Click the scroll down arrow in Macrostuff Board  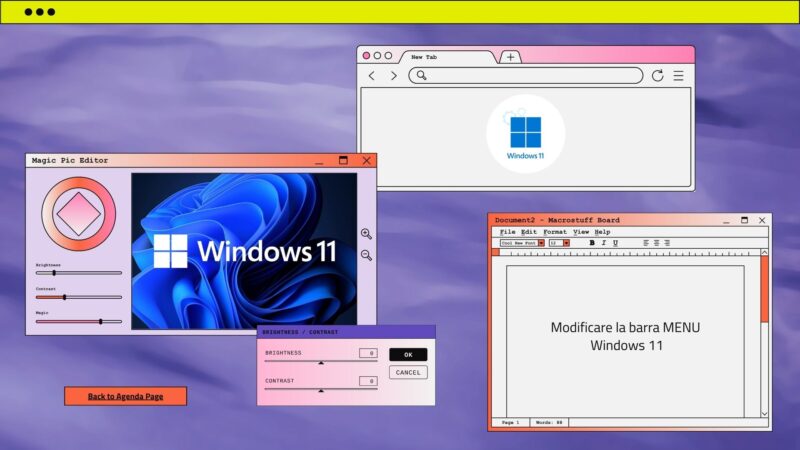[x=764, y=413]
